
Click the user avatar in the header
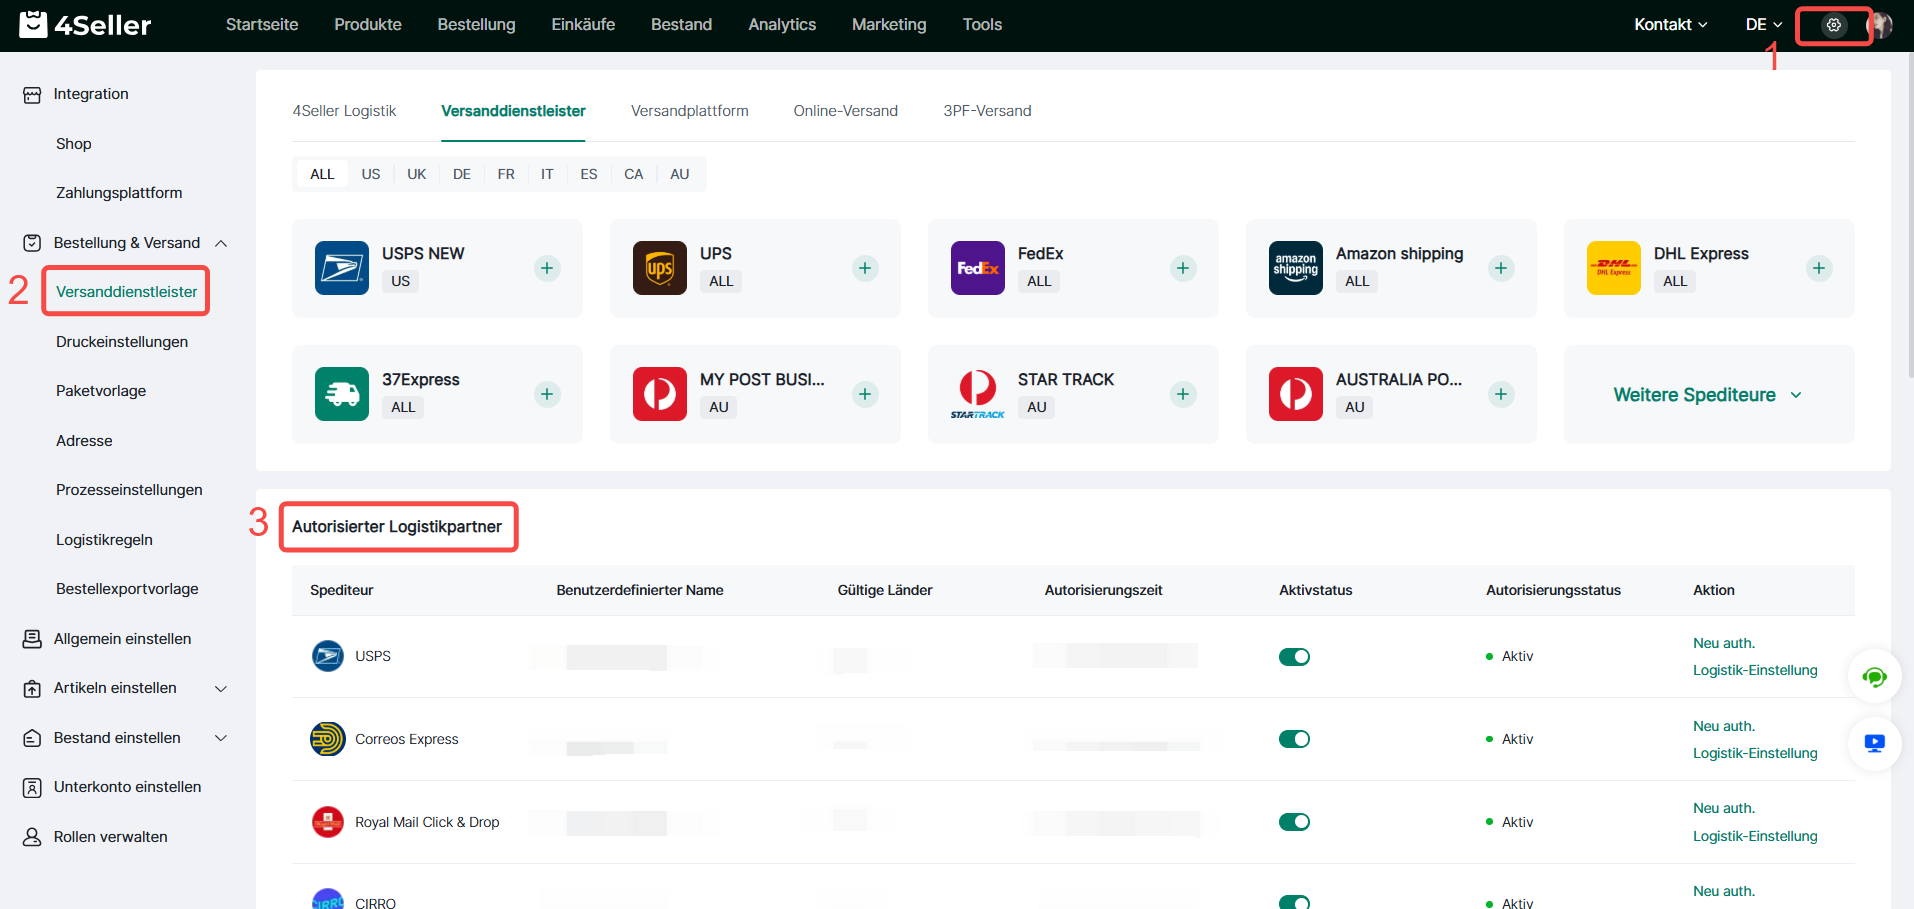[x=1880, y=25]
